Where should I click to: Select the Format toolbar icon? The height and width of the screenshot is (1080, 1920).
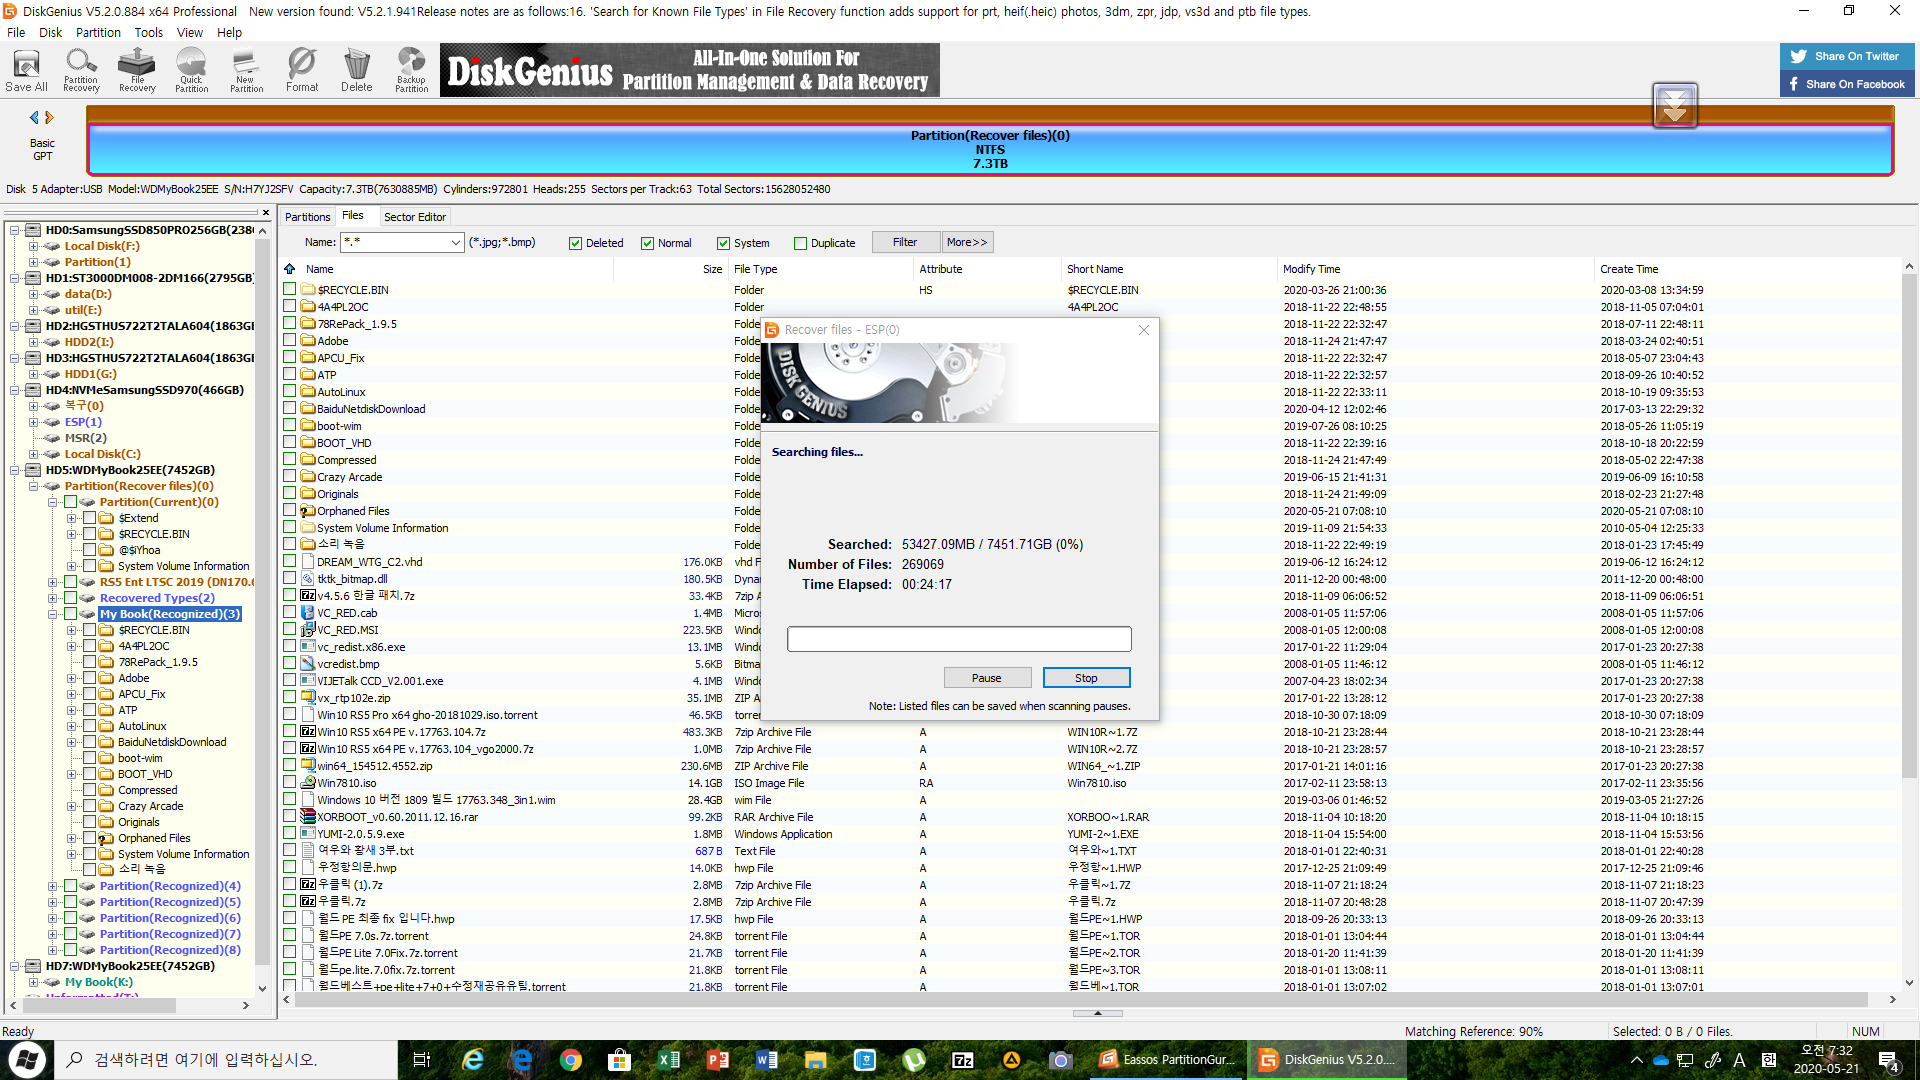(x=301, y=70)
